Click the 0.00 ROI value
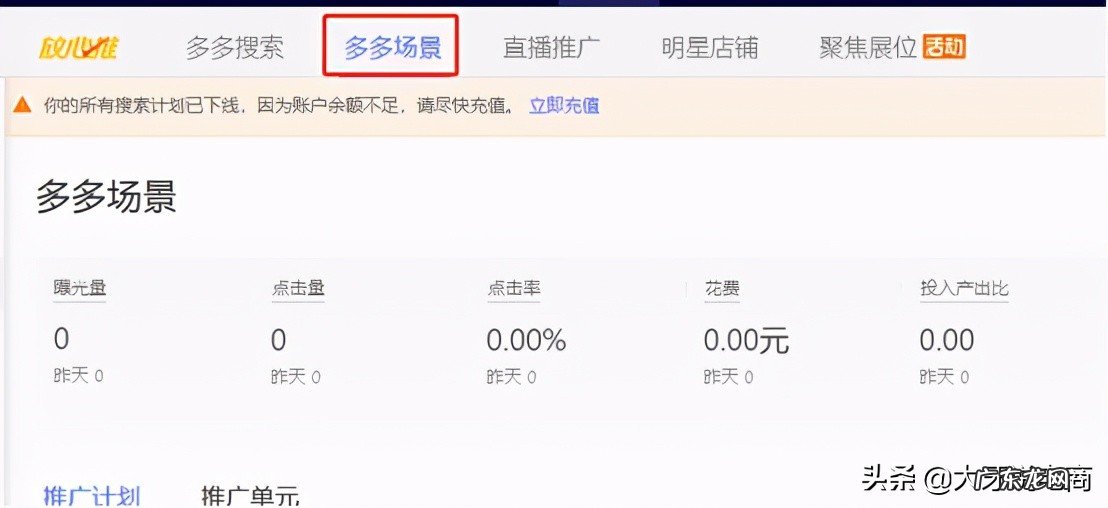 pyautogui.click(x=947, y=341)
